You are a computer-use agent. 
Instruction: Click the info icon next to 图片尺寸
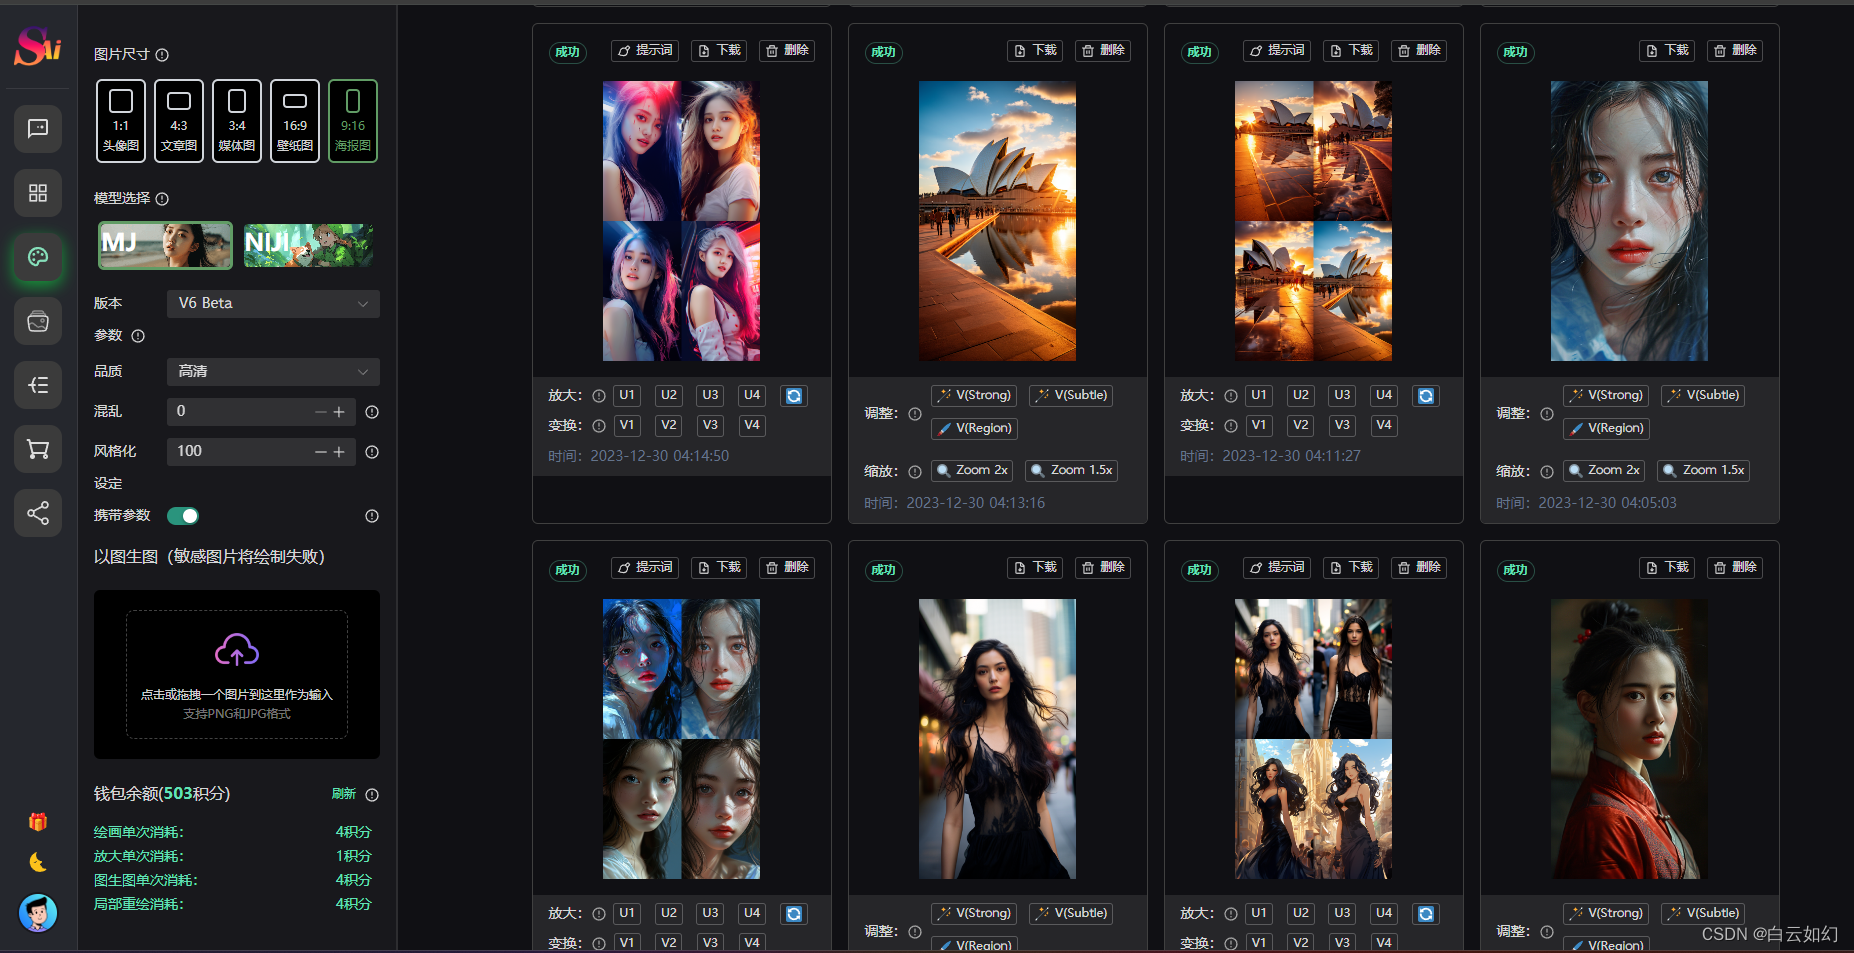point(162,55)
